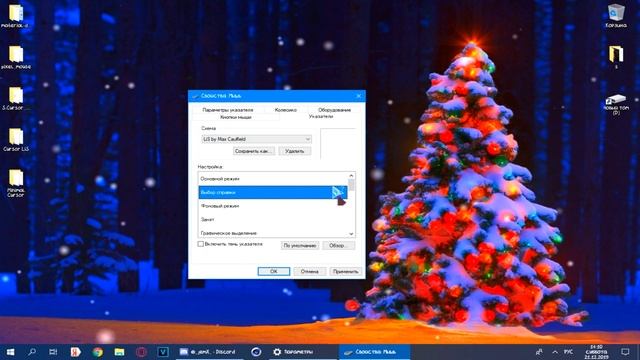Select Выбор справки cursor row
The image size is (640, 360).
(x=273, y=192)
